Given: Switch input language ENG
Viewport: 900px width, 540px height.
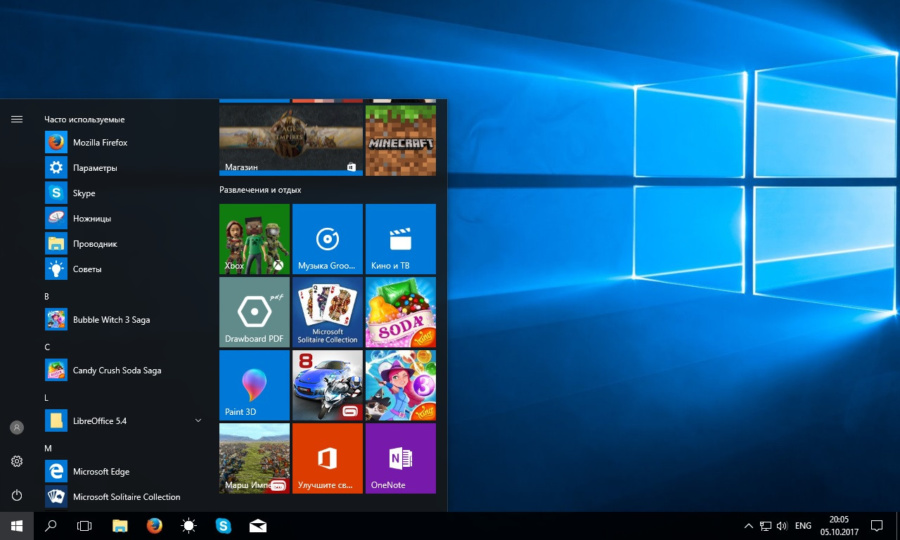Looking at the screenshot, I should pos(803,526).
